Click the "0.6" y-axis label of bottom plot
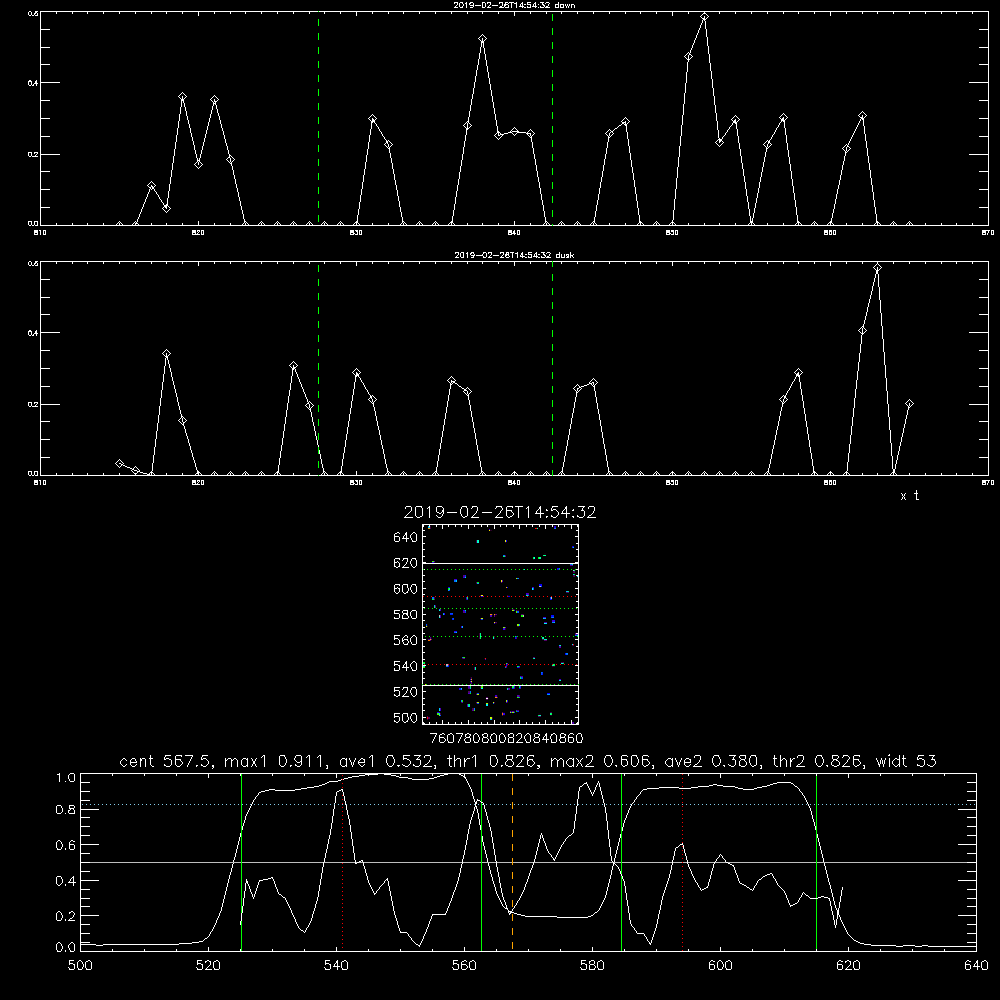1000x1000 pixels. click(x=66, y=846)
